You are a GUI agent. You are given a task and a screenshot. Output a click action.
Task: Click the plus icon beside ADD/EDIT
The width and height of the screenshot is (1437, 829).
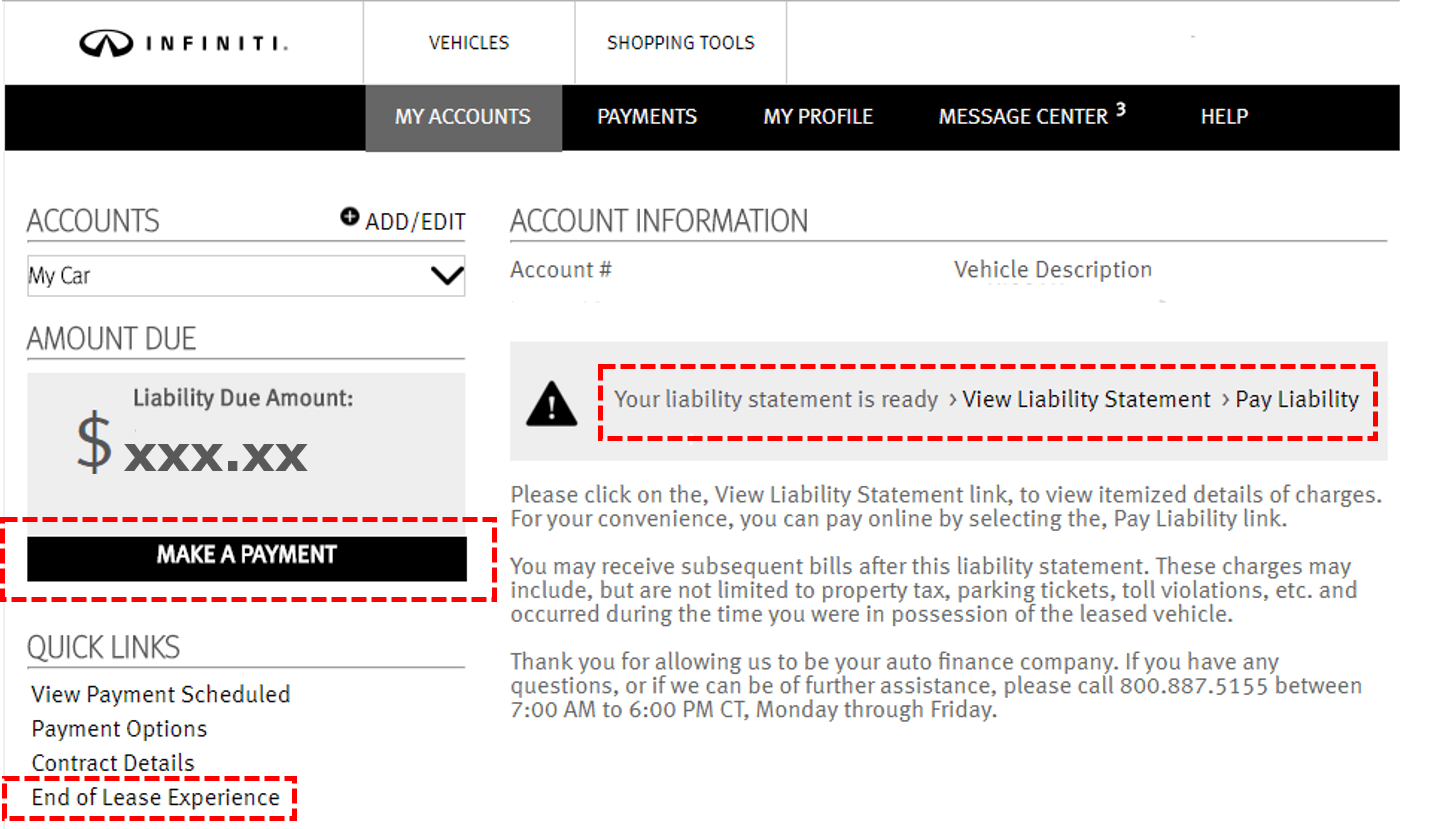point(349,216)
